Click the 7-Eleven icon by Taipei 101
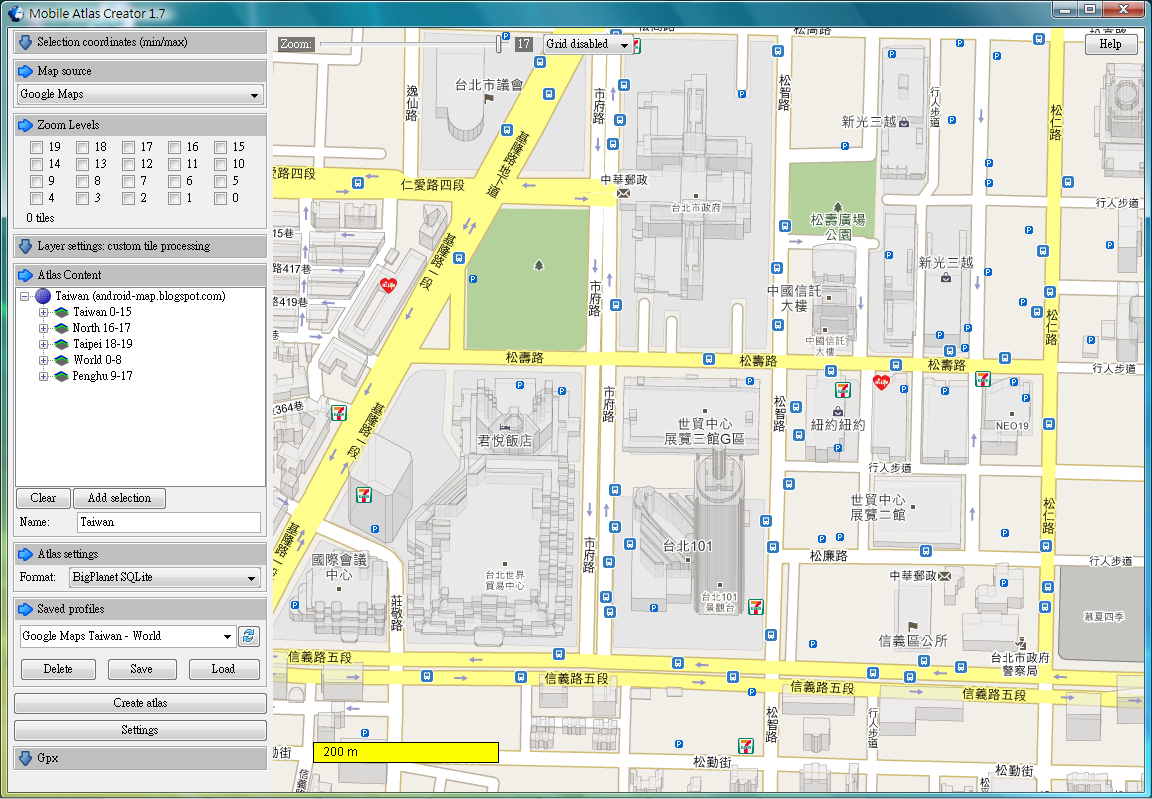 pos(755,607)
